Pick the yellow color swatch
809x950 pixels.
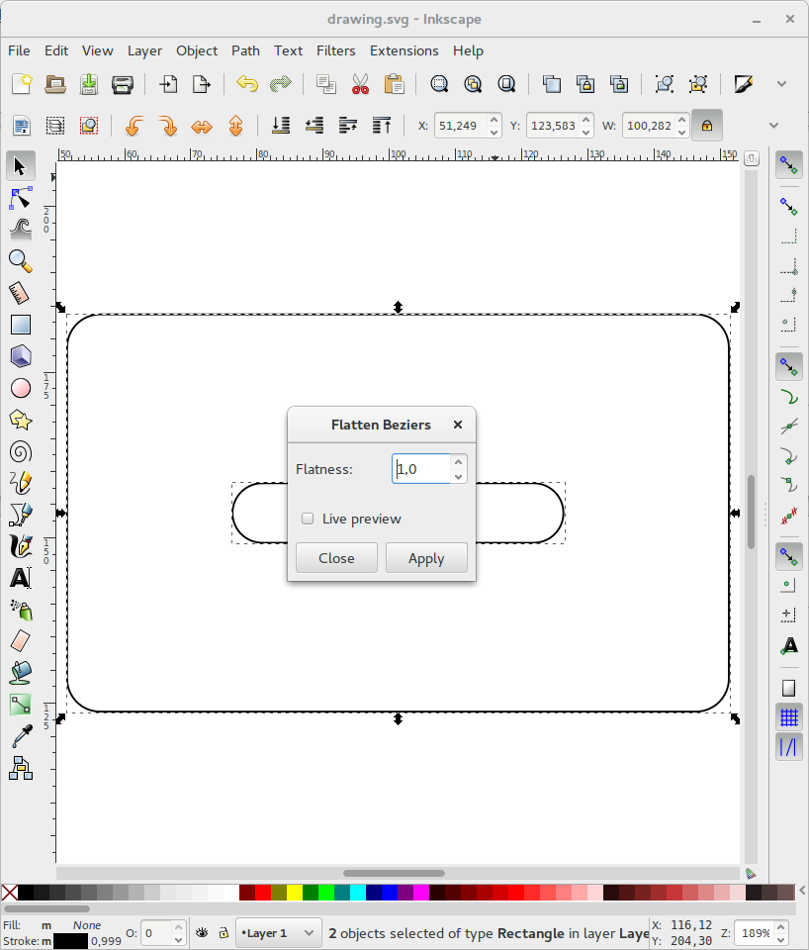295,892
